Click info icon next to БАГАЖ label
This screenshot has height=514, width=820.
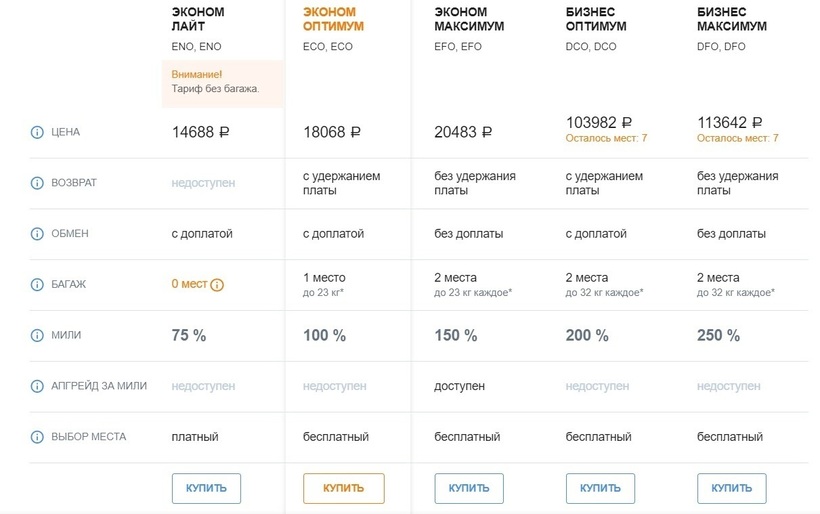click(38, 284)
